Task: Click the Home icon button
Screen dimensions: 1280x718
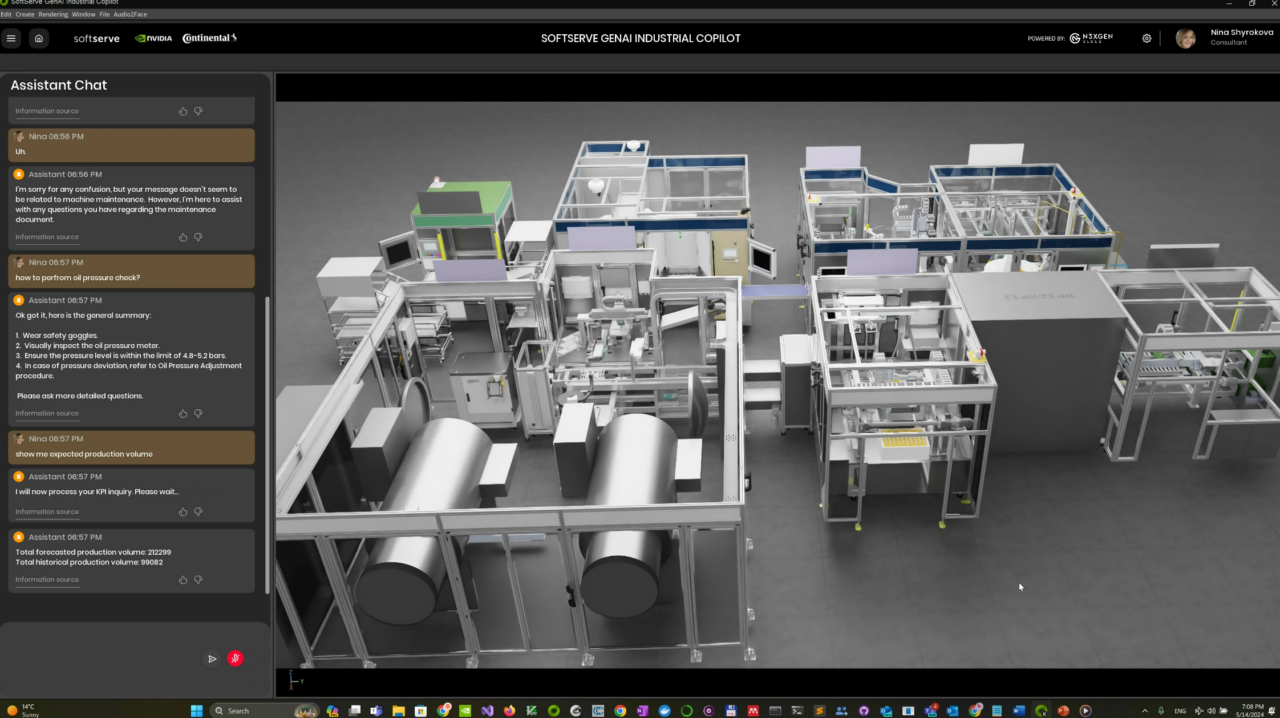Action: (38, 38)
